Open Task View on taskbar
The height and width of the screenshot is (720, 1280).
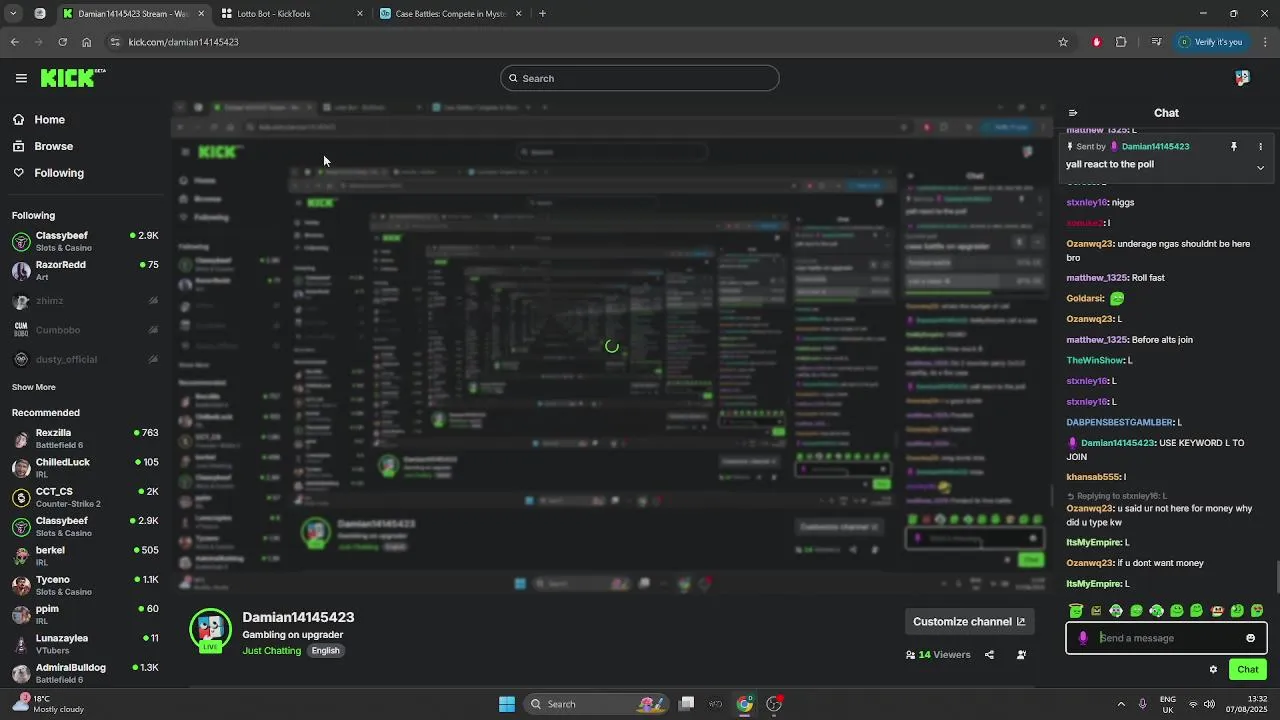(687, 704)
